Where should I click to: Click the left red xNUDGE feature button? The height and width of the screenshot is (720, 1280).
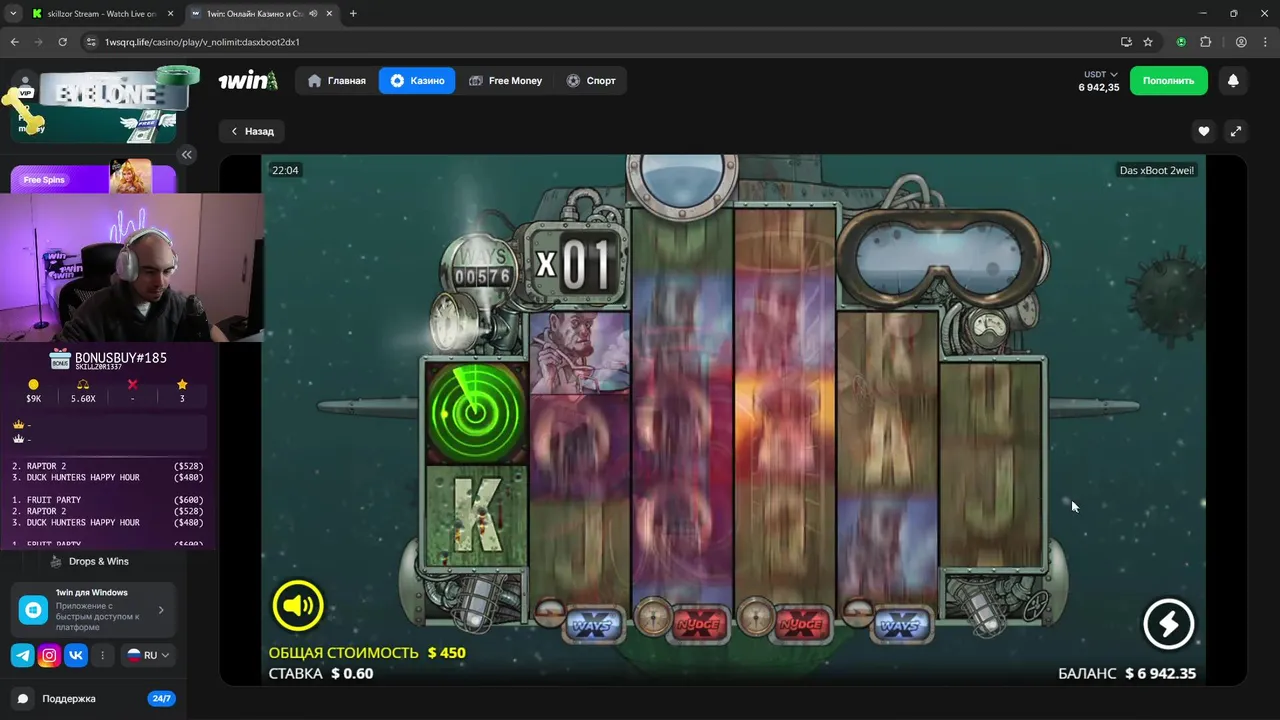[698, 623]
